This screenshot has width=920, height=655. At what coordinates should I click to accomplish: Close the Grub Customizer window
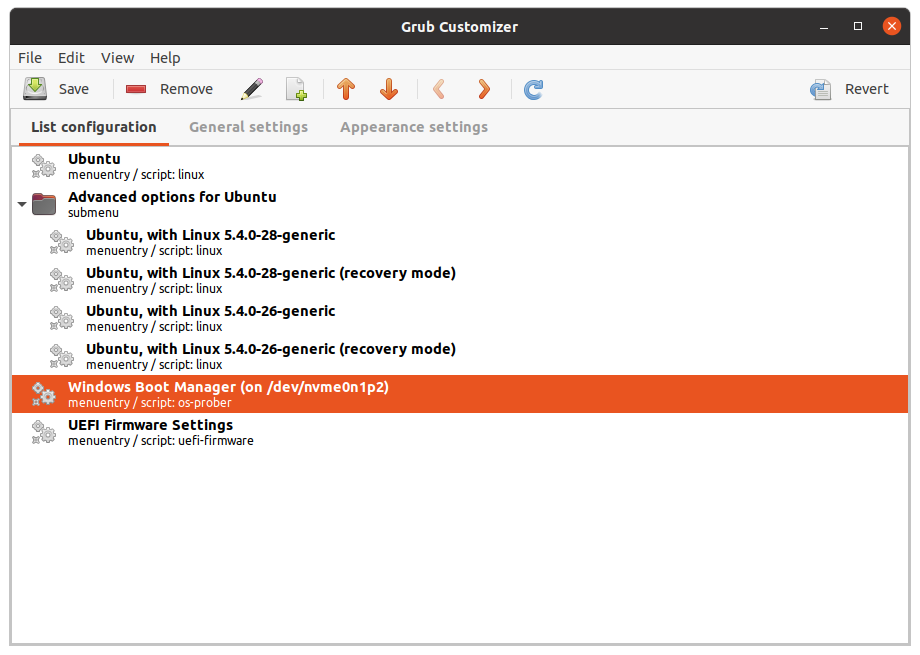pos(892,26)
